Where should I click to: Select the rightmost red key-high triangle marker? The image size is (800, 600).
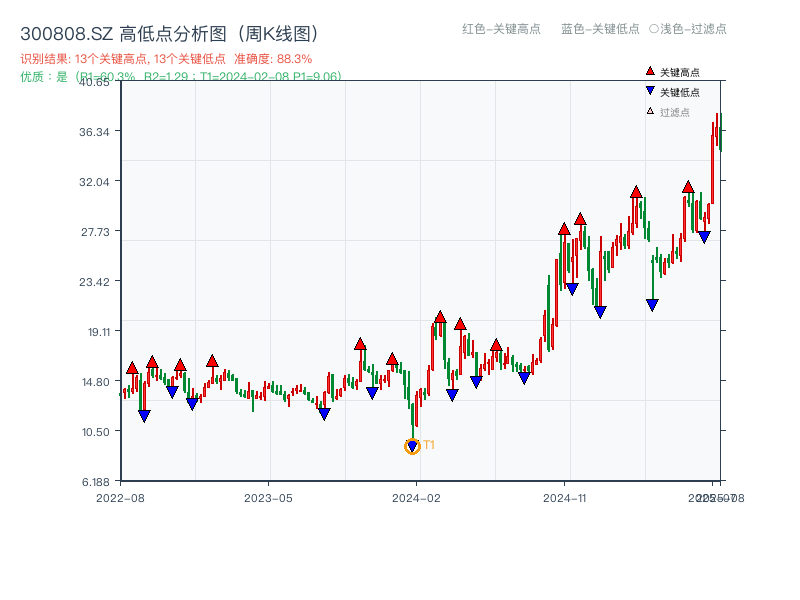[688, 187]
